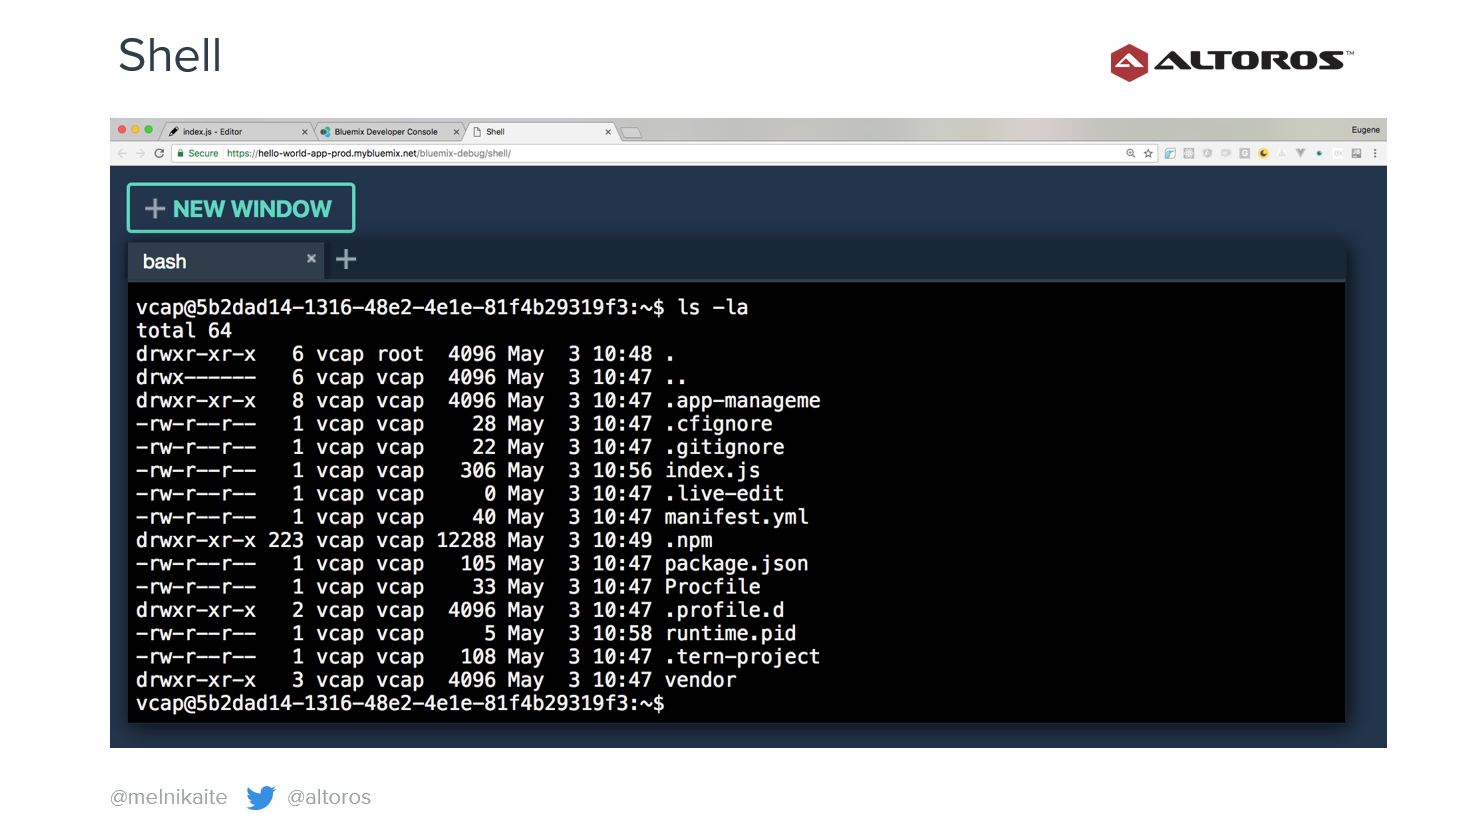The height and width of the screenshot is (821, 1460).
Task: Click the grey G extension icon
Action: click(1245, 153)
